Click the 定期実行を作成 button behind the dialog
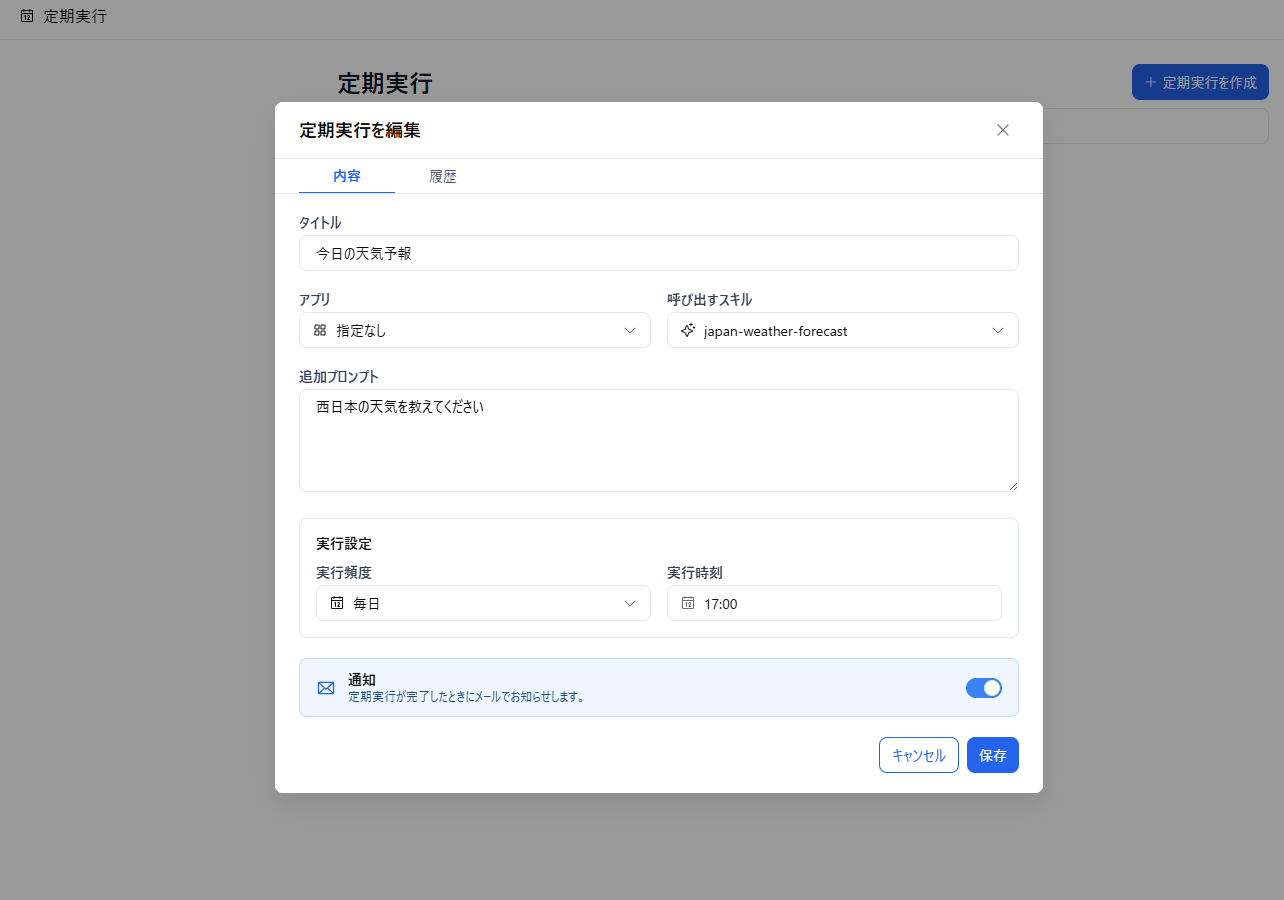Viewport: 1284px width, 900px height. (1200, 82)
